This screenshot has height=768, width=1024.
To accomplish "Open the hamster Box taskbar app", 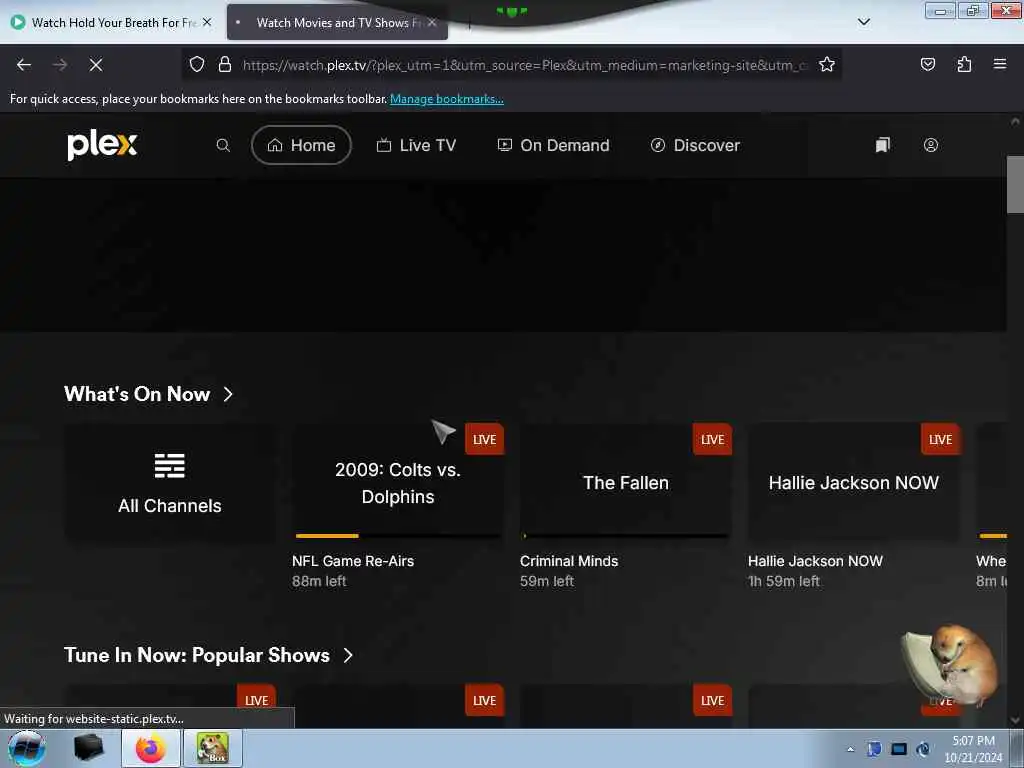I will pos(213,748).
